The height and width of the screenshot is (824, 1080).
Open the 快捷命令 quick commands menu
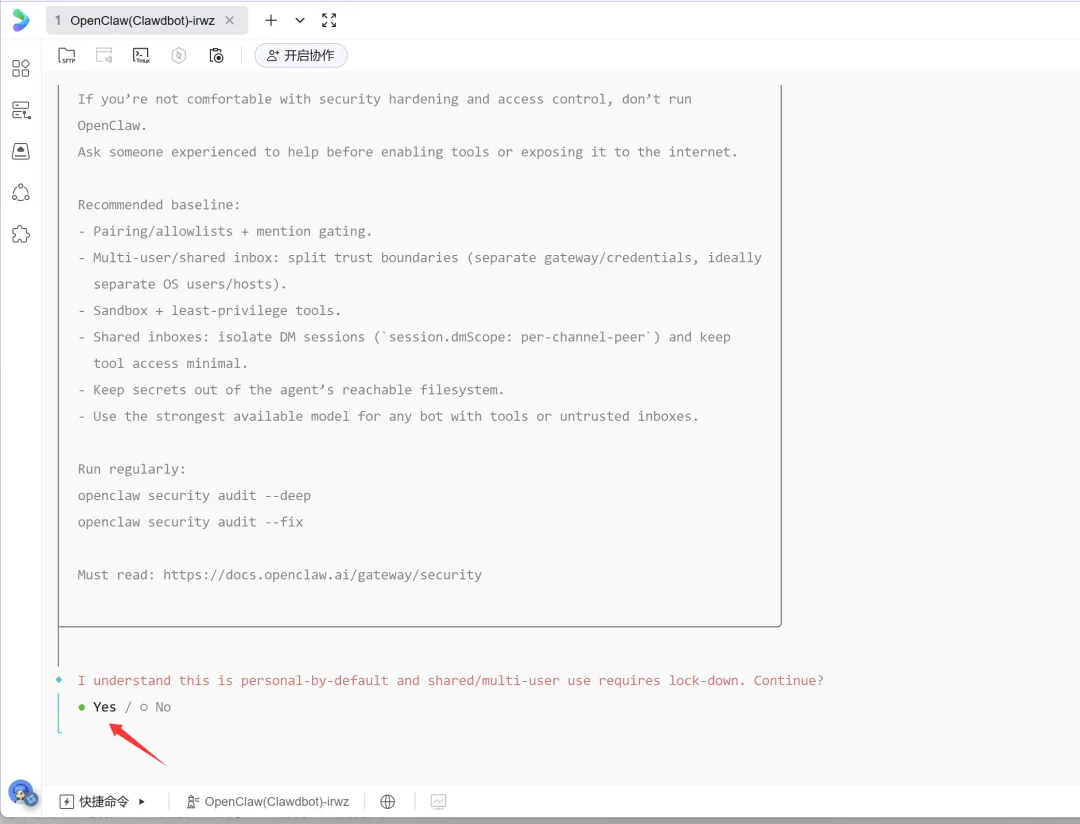click(95, 801)
